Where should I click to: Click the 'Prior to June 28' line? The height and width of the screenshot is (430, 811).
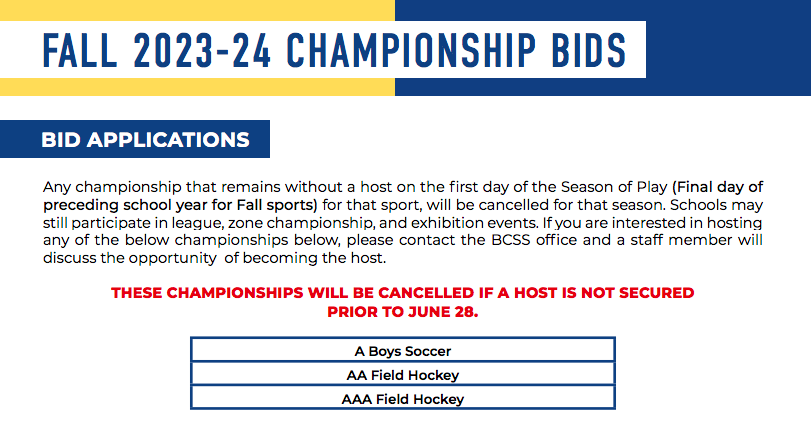point(402,312)
